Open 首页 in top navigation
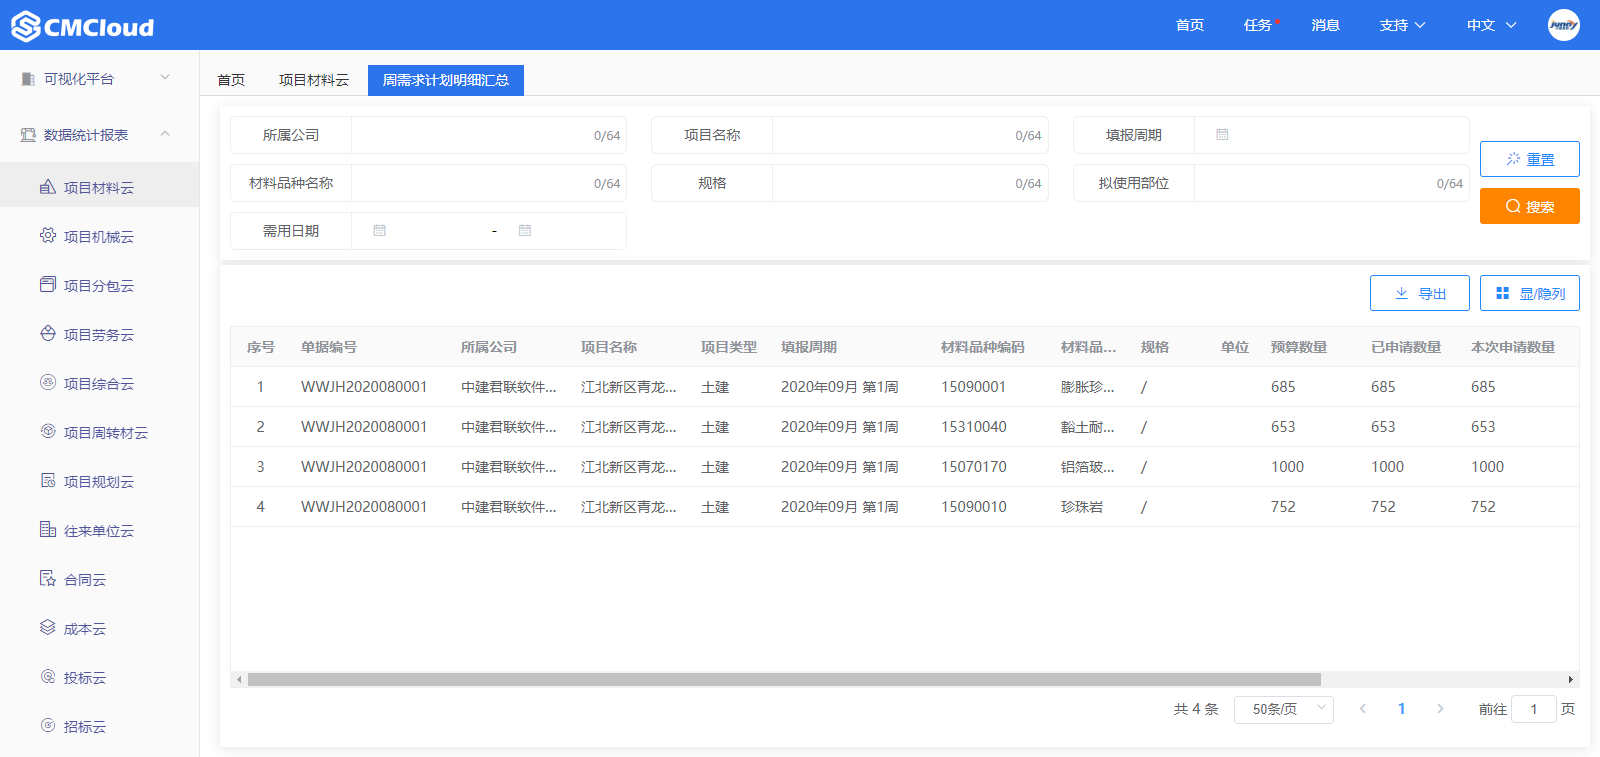This screenshot has height=757, width=1600. coord(1190,25)
